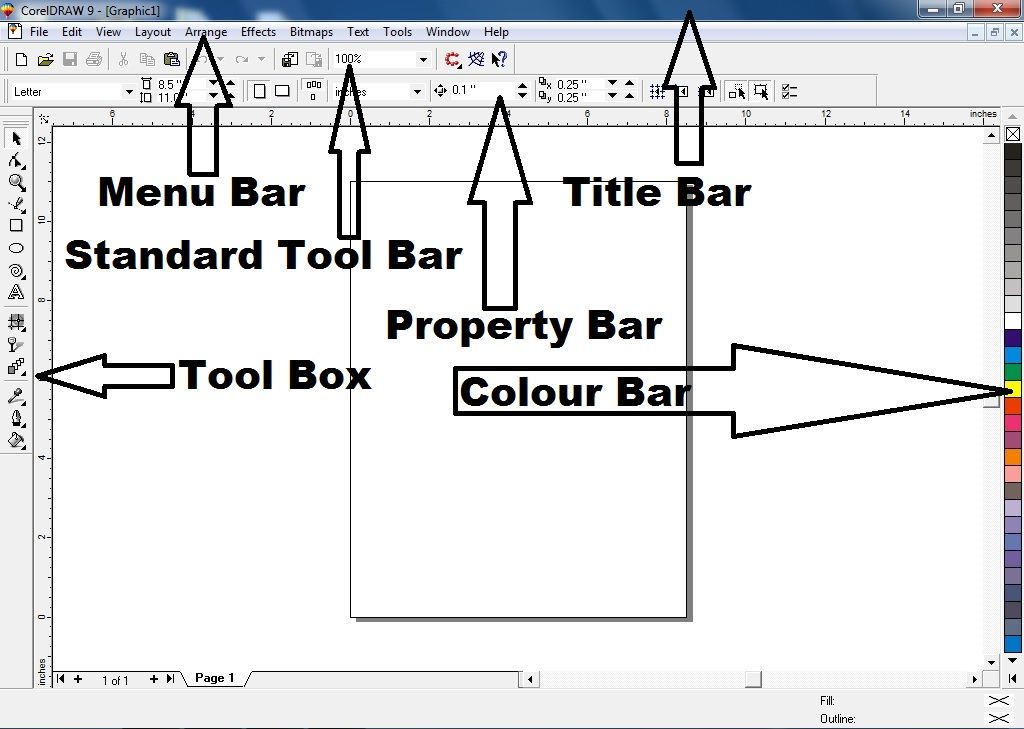The height and width of the screenshot is (729, 1024).
Task: Select the Fill bucket tool
Action: [x=16, y=440]
